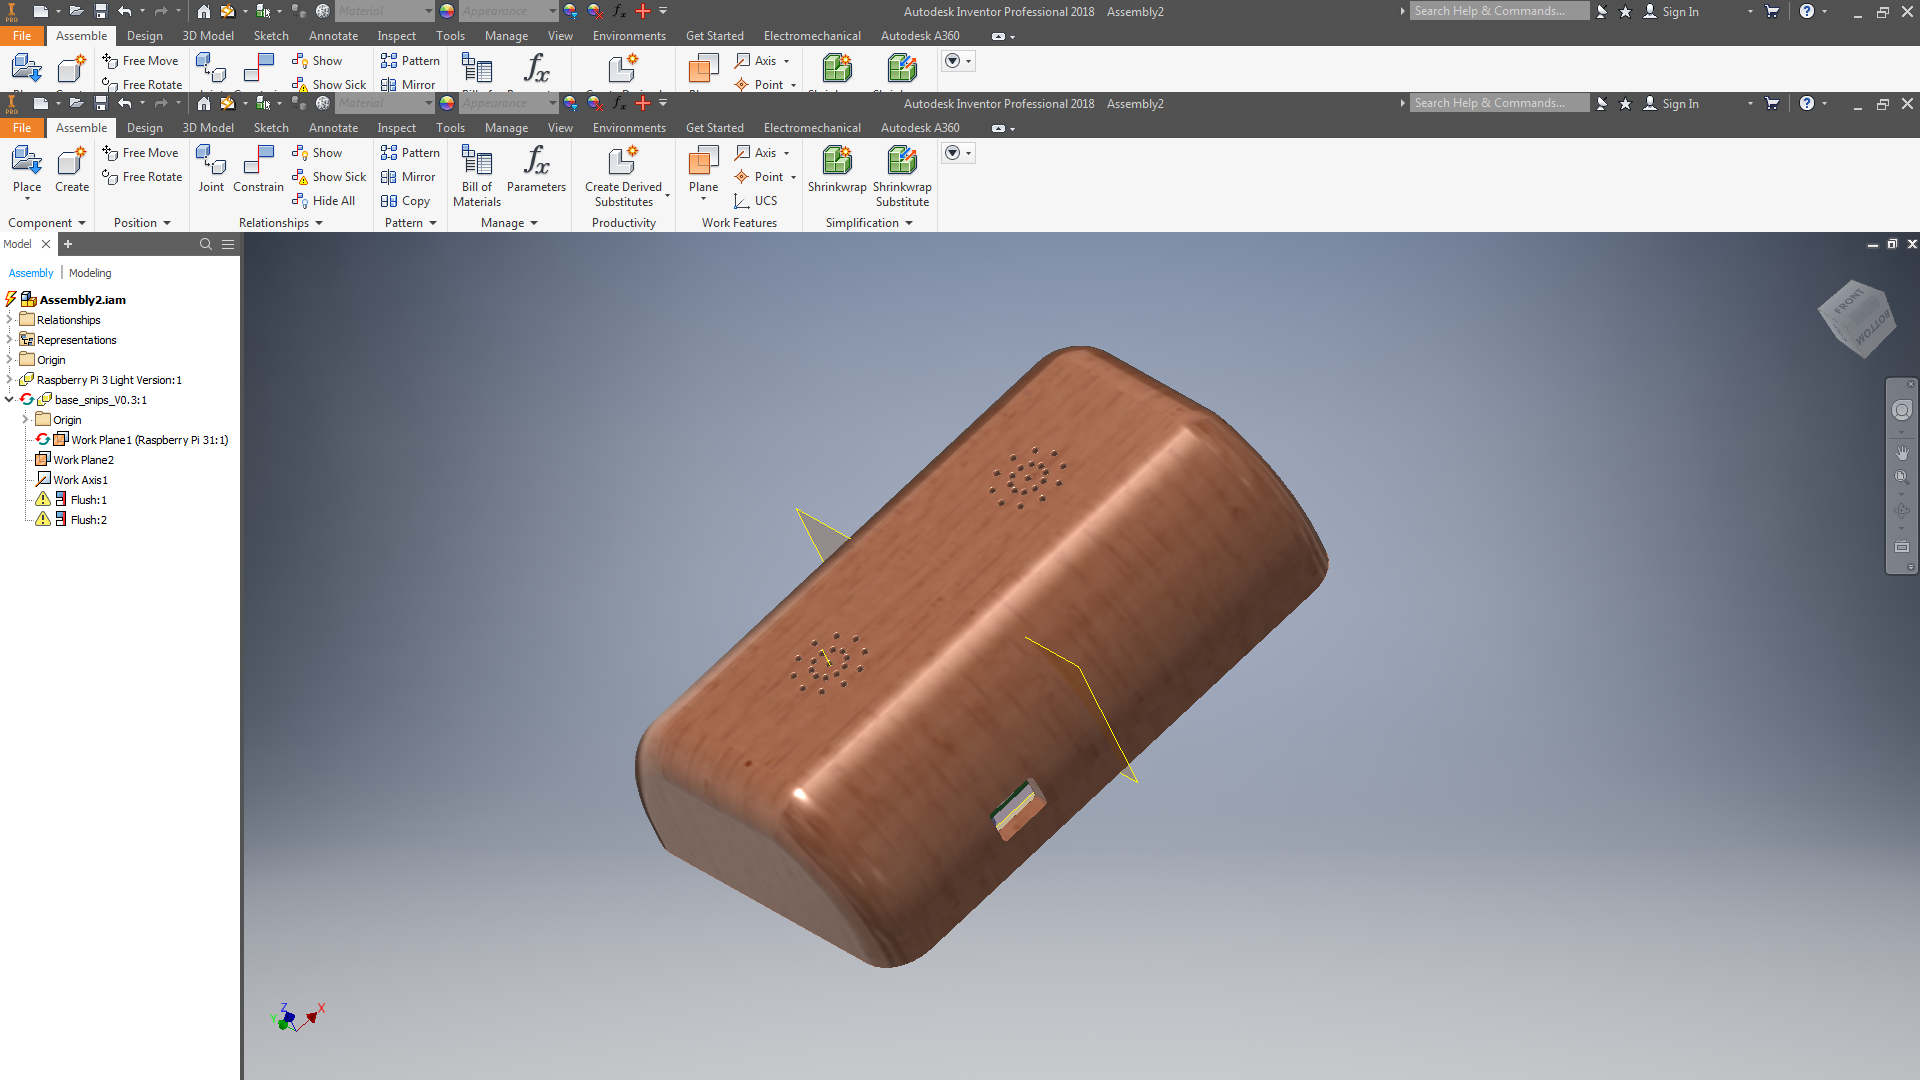Toggle Show relationships
This screenshot has height=1080, width=1920.
point(317,153)
